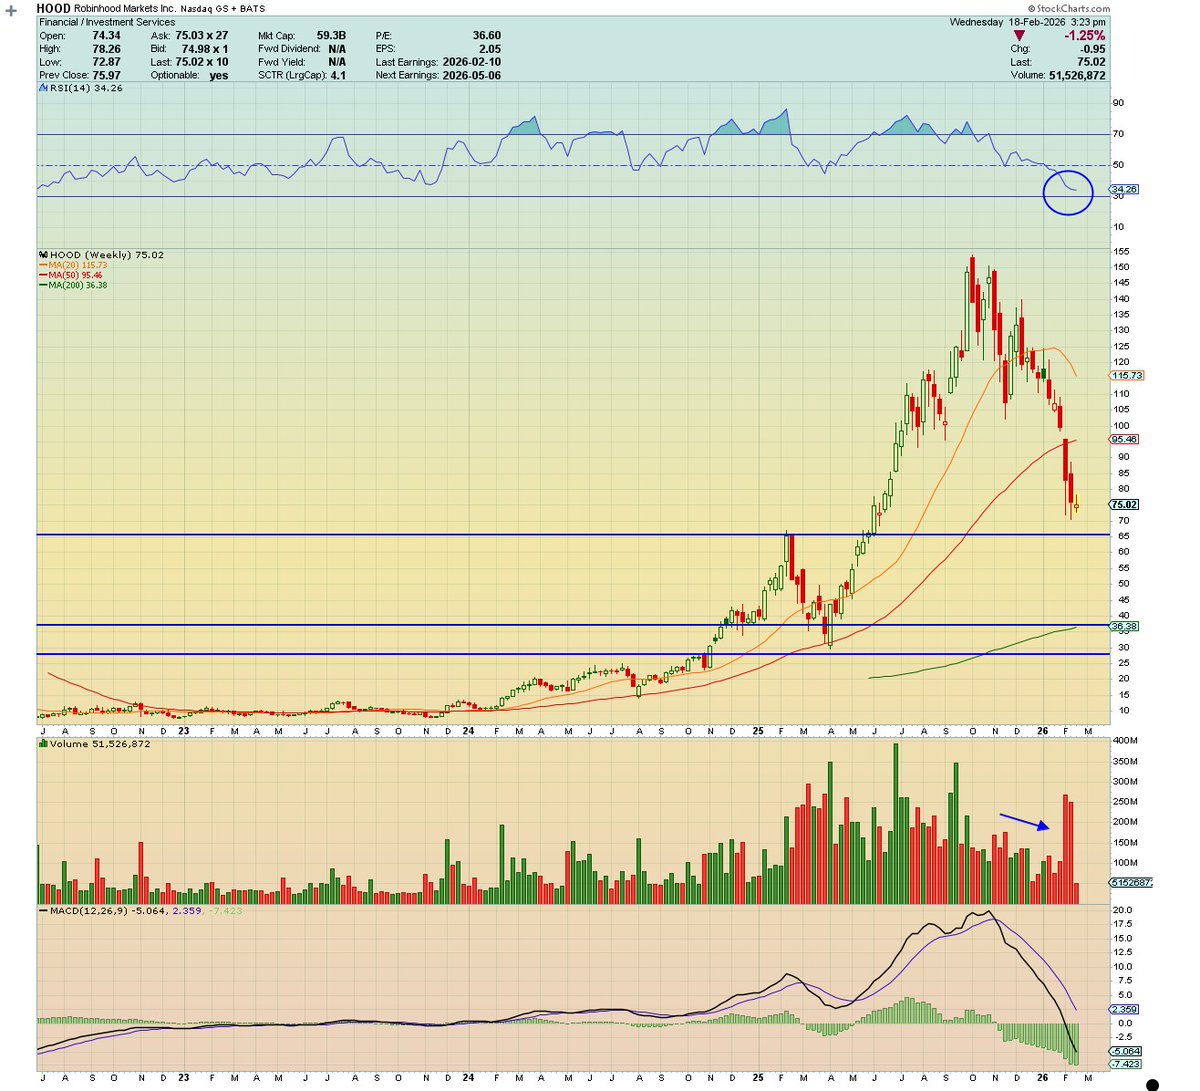Click the 34.26 RSI axis value tag

click(x=1124, y=189)
